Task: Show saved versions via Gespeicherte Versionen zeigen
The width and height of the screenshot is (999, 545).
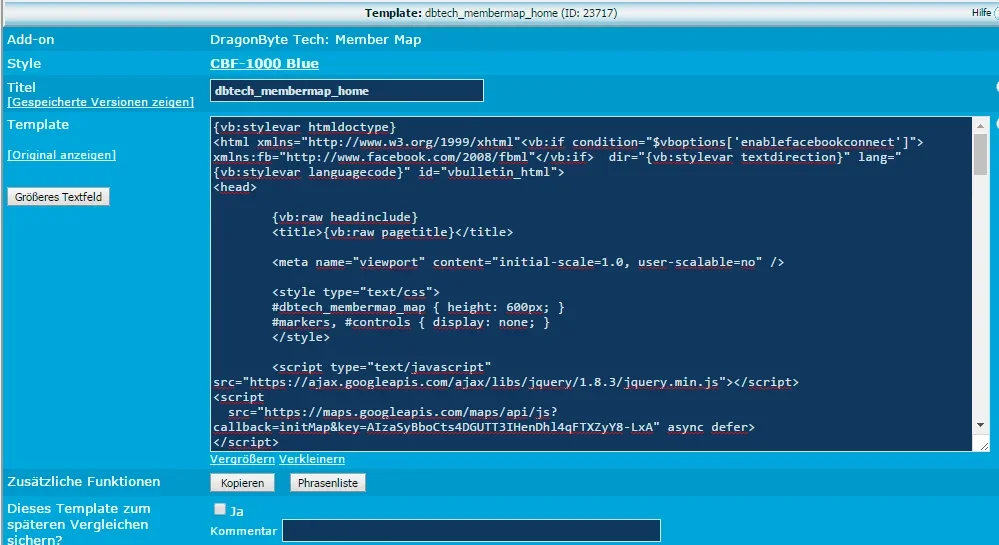Action: click(101, 102)
